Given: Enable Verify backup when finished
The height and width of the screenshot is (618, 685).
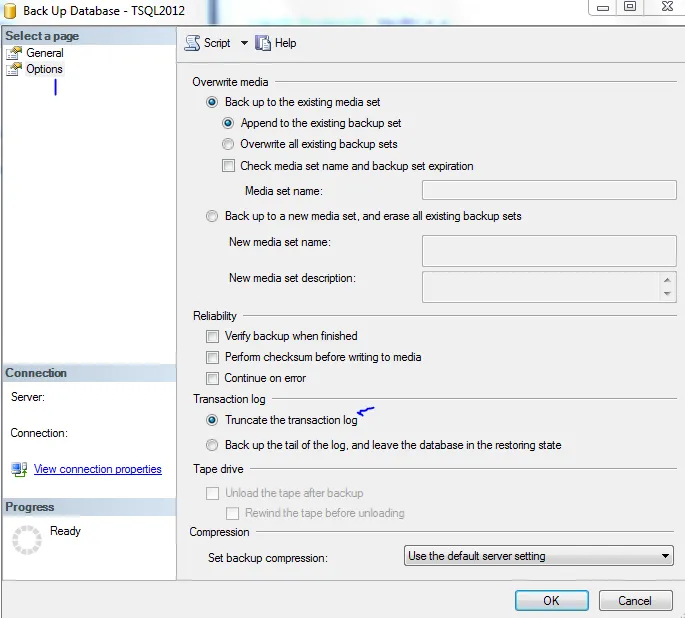Looking at the screenshot, I should [212, 336].
